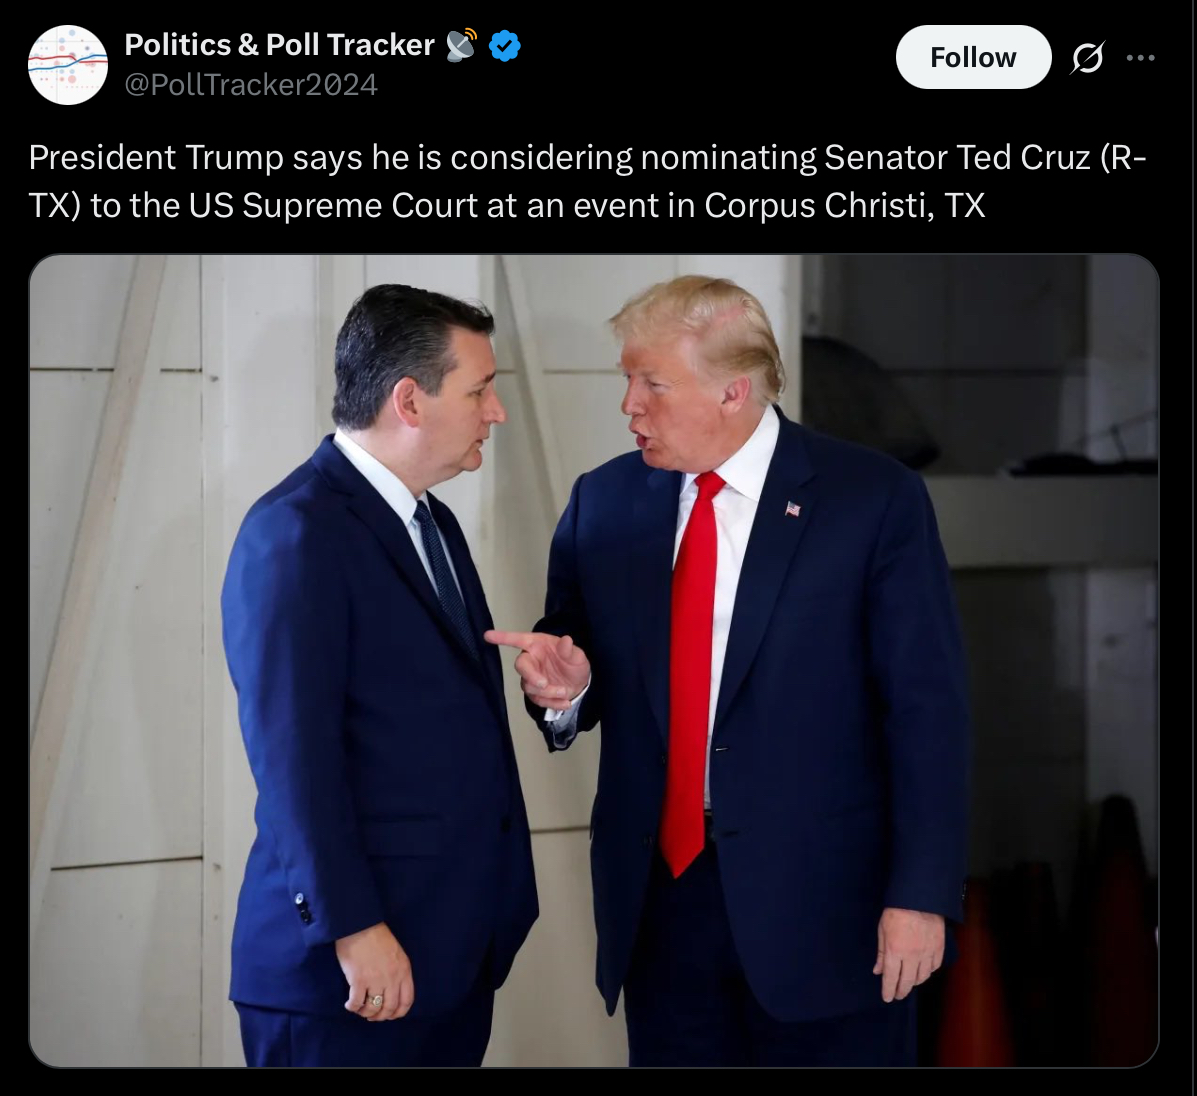This screenshot has height=1096, width=1197.
Task: Click the gold ring on the left man's hand
Action: pos(376,999)
